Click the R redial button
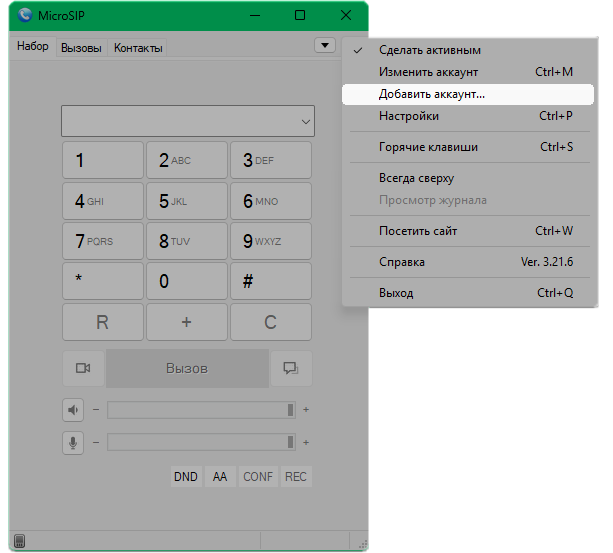Viewport: 613px width, 553px height. (103, 322)
